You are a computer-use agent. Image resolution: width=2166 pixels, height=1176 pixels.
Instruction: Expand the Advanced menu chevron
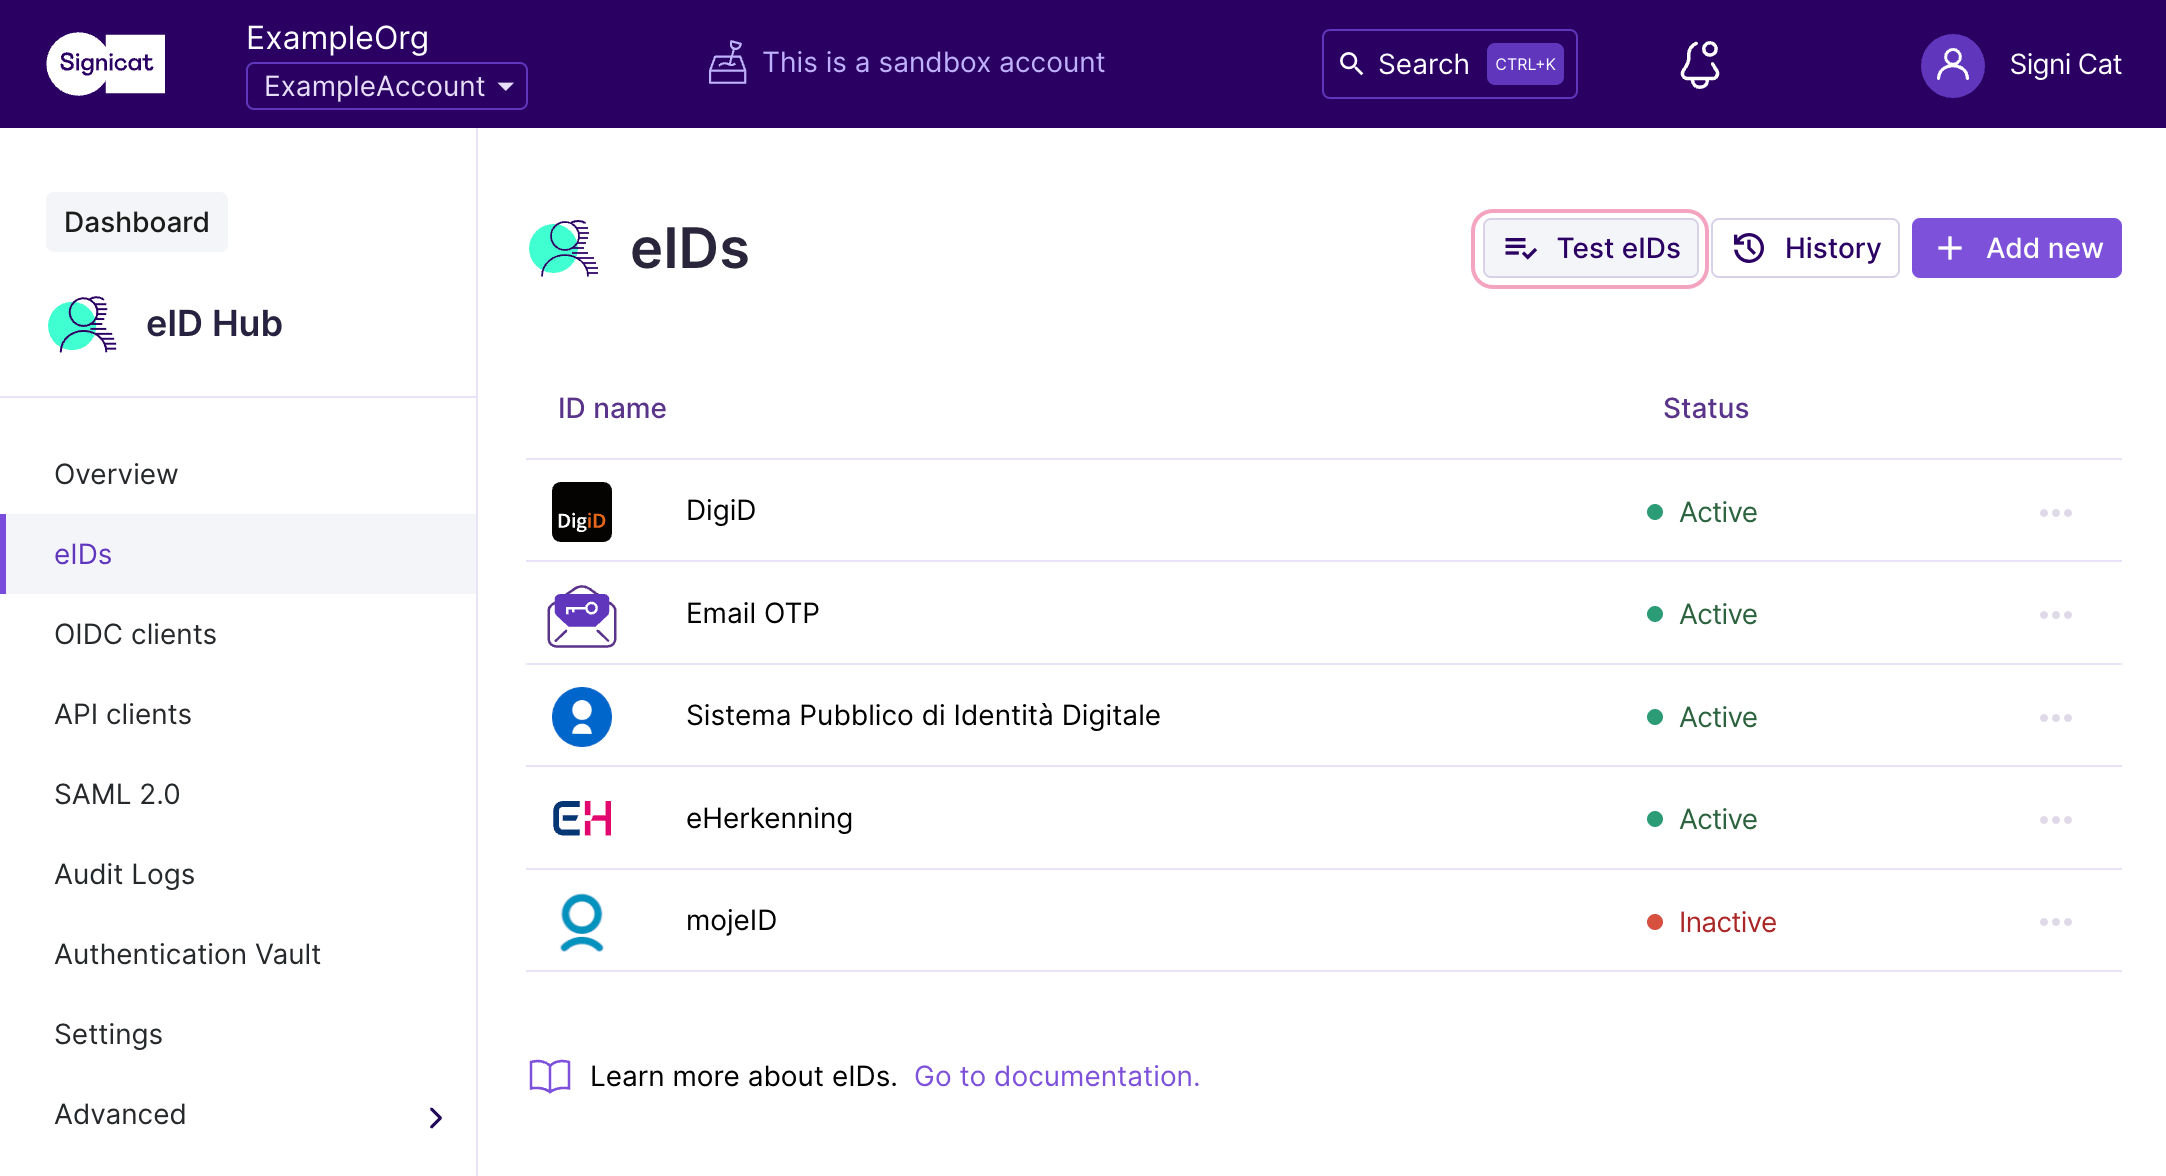coord(436,1117)
